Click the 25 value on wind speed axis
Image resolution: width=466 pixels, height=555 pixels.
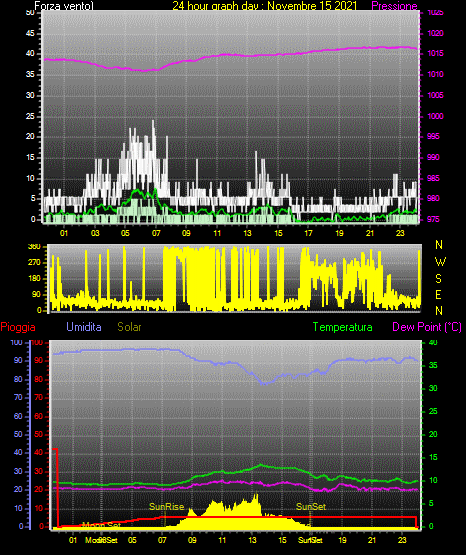[x=30, y=116]
